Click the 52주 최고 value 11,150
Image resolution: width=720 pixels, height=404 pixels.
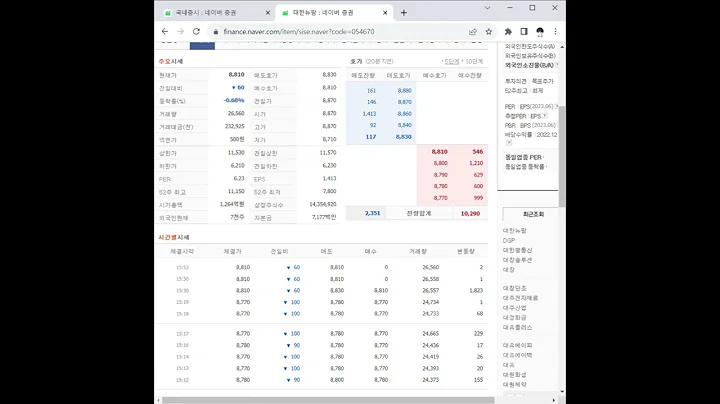[x=236, y=191]
